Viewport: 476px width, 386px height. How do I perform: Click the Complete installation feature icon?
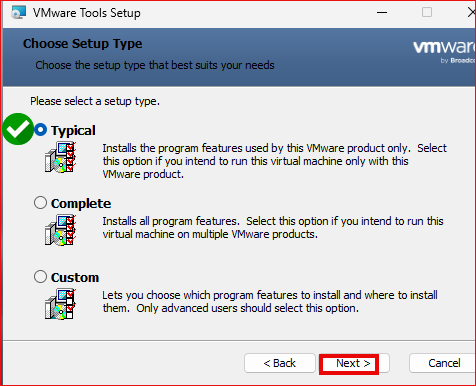click(x=60, y=230)
